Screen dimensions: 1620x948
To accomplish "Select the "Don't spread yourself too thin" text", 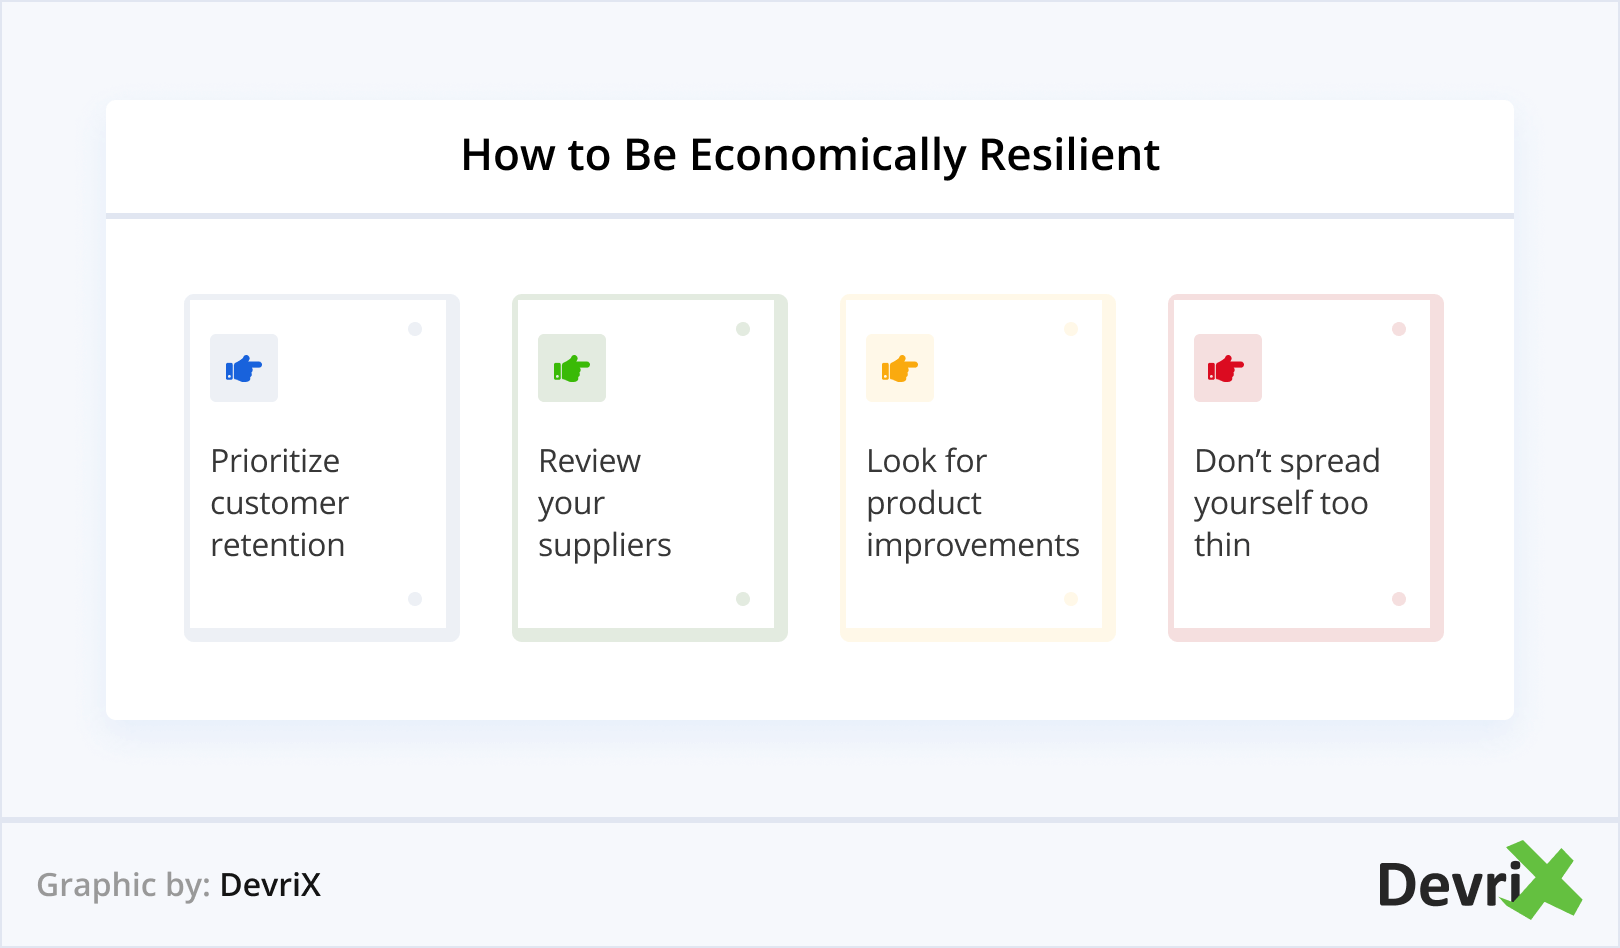I will 1287,503.
